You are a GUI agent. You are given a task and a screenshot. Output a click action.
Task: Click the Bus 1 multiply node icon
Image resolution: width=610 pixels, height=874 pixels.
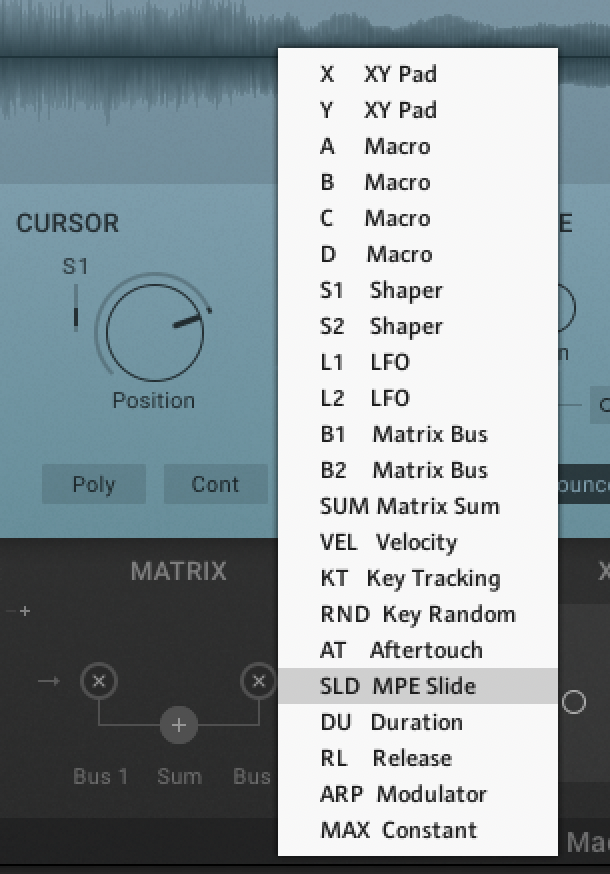[x=98, y=682]
